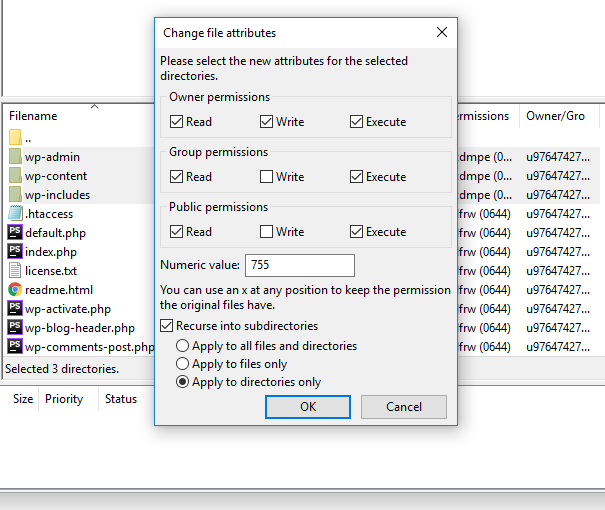Select the license.txt file name
Viewport: 605px width, 510px height.
51,270
